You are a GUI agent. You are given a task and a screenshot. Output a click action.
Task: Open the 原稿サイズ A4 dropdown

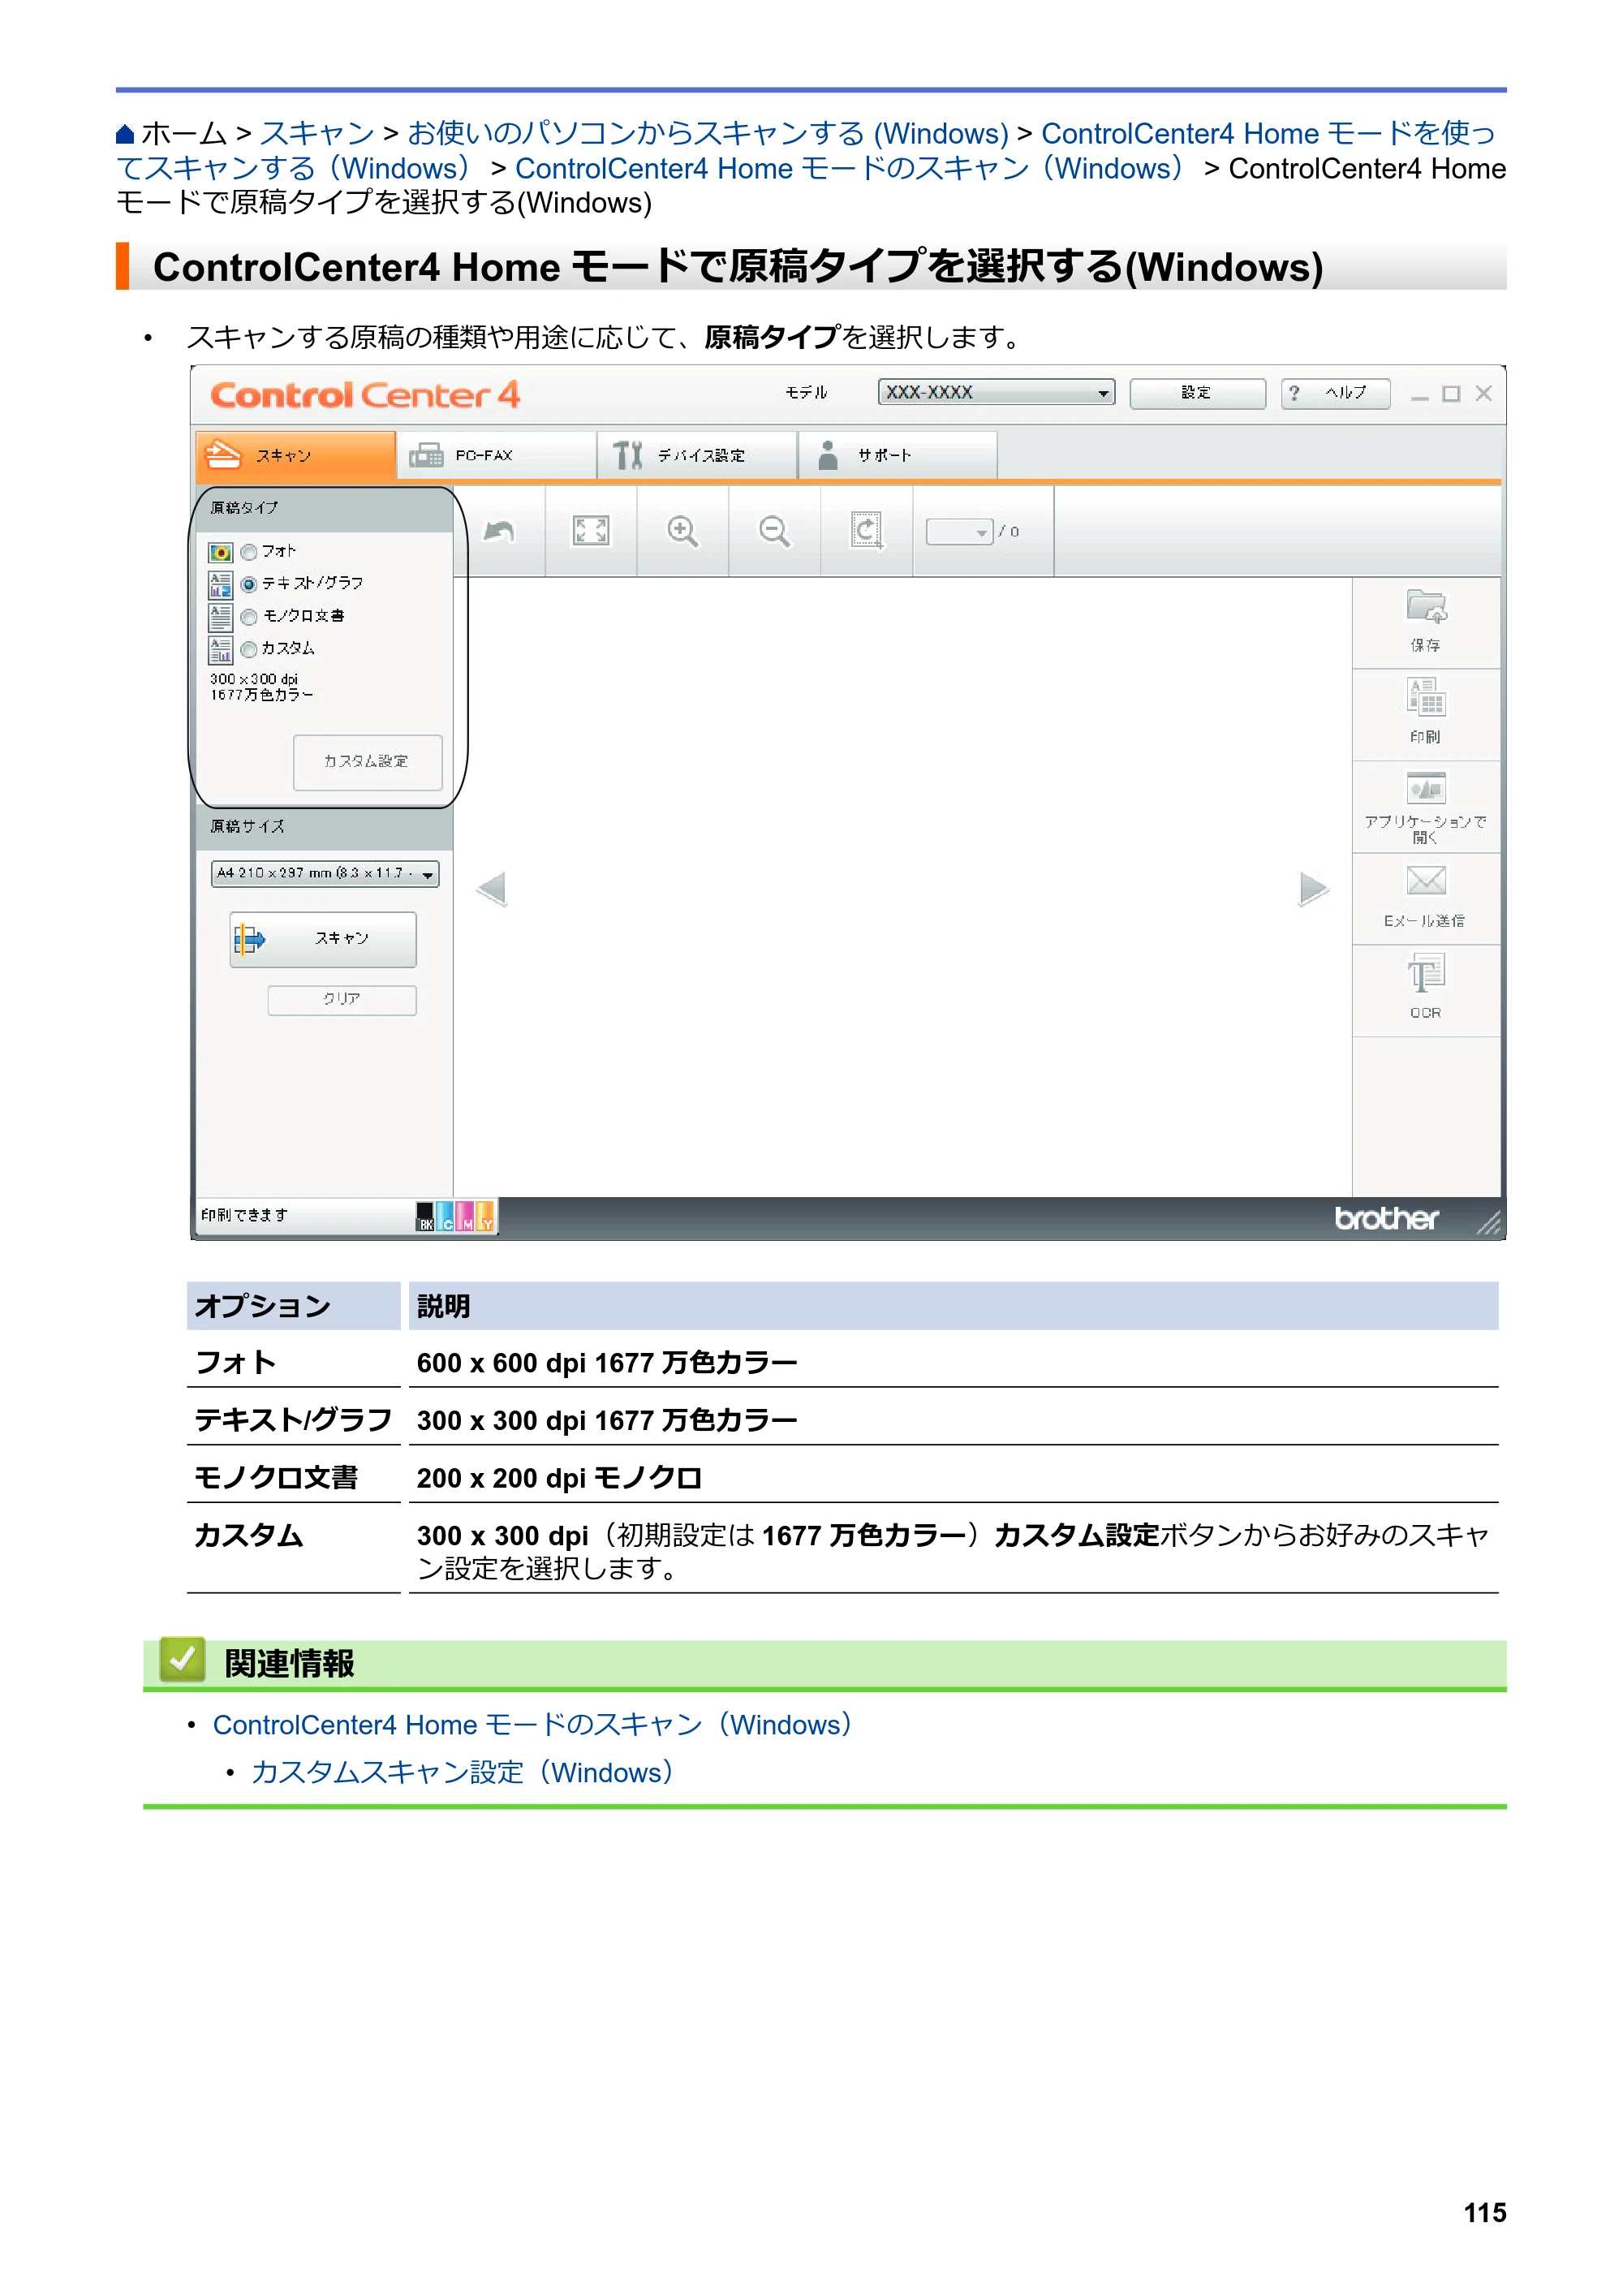pos(325,874)
